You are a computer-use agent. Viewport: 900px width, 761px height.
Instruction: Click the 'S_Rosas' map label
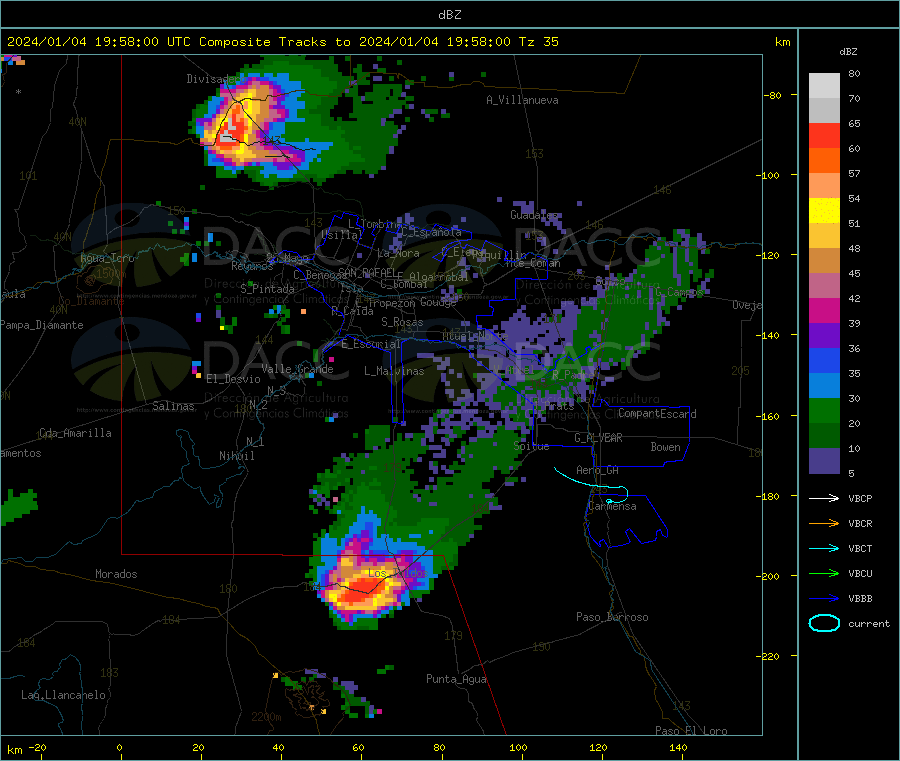point(402,322)
